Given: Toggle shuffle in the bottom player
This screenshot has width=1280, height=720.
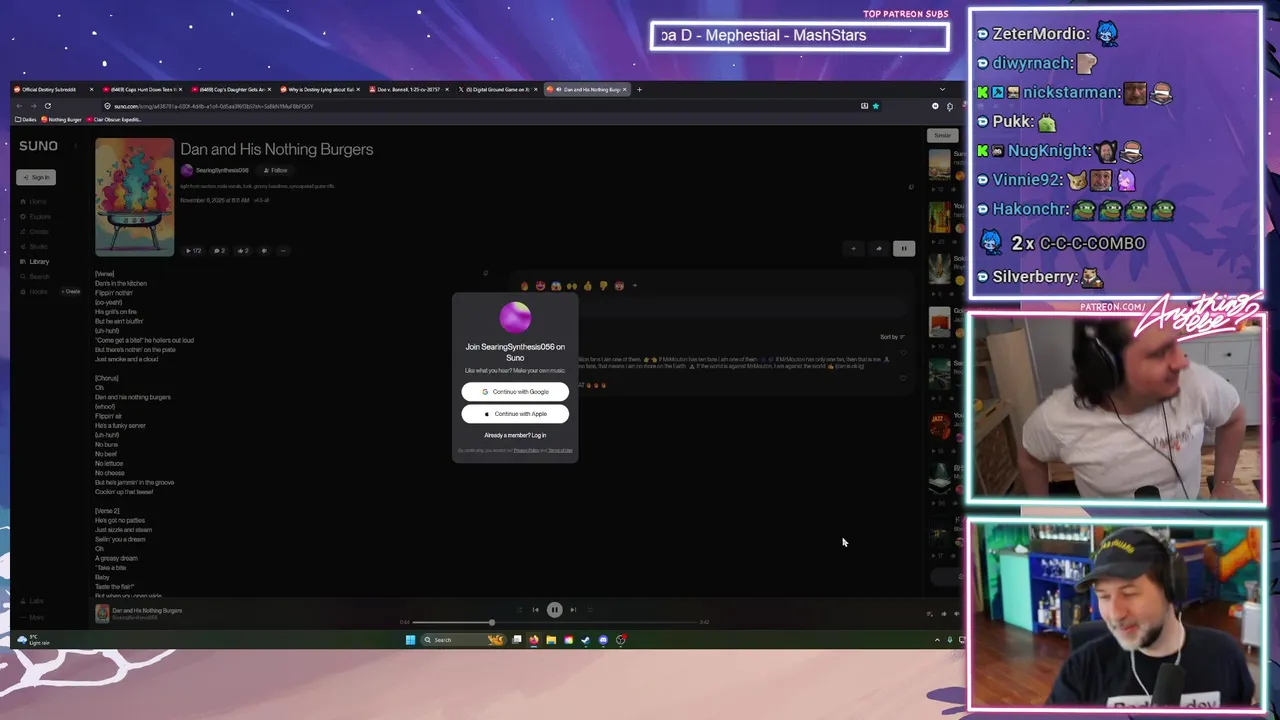Looking at the screenshot, I should point(519,609).
